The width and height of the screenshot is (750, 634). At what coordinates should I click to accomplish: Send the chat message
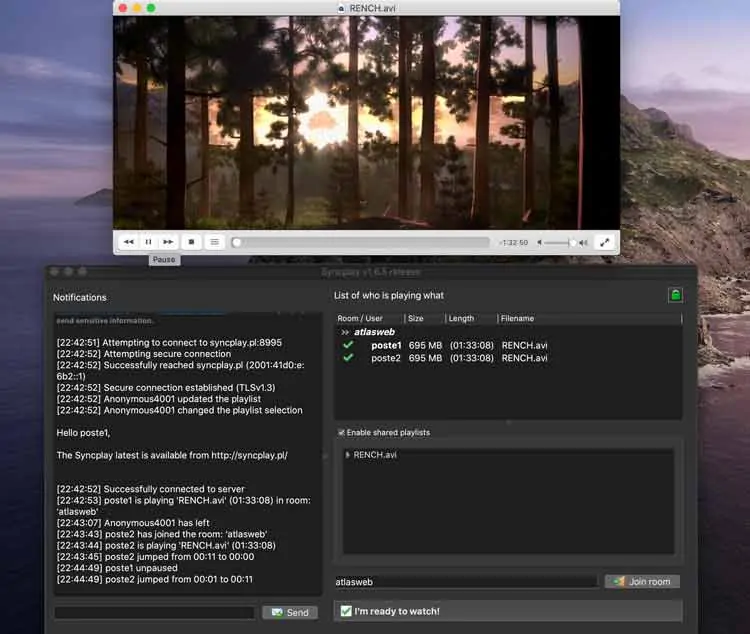(x=290, y=612)
